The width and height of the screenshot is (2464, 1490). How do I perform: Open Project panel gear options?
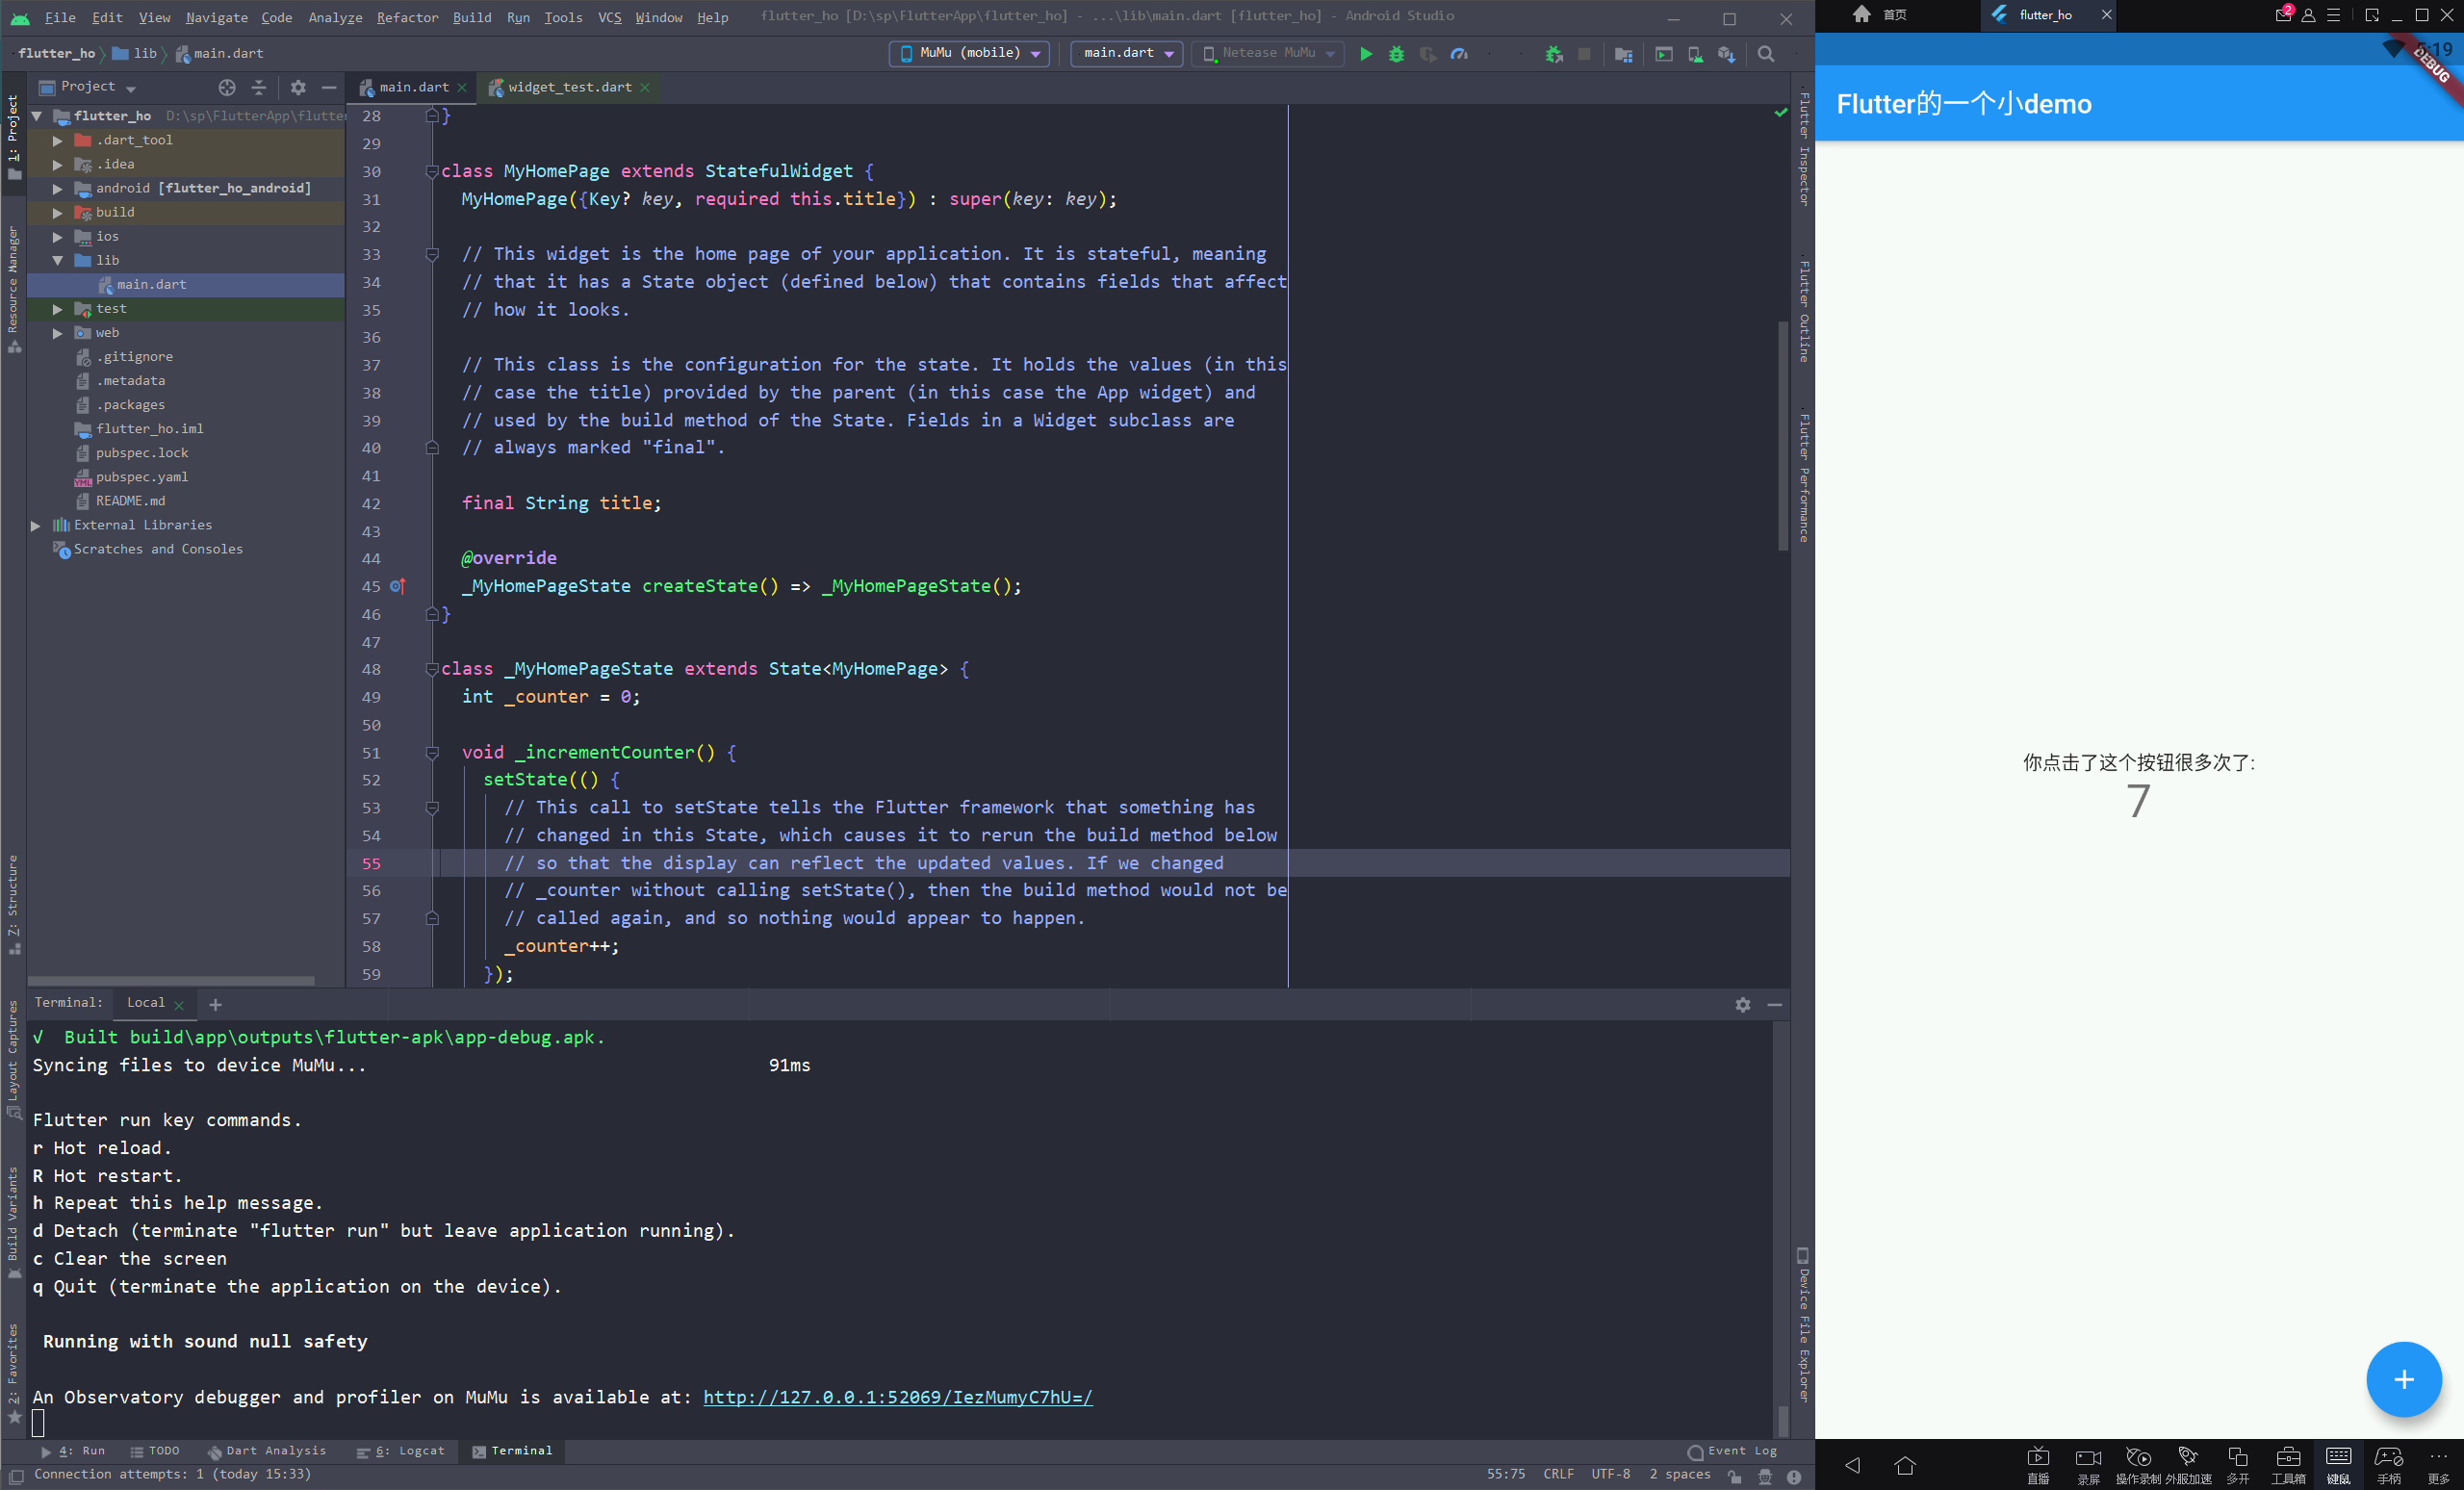coord(298,87)
